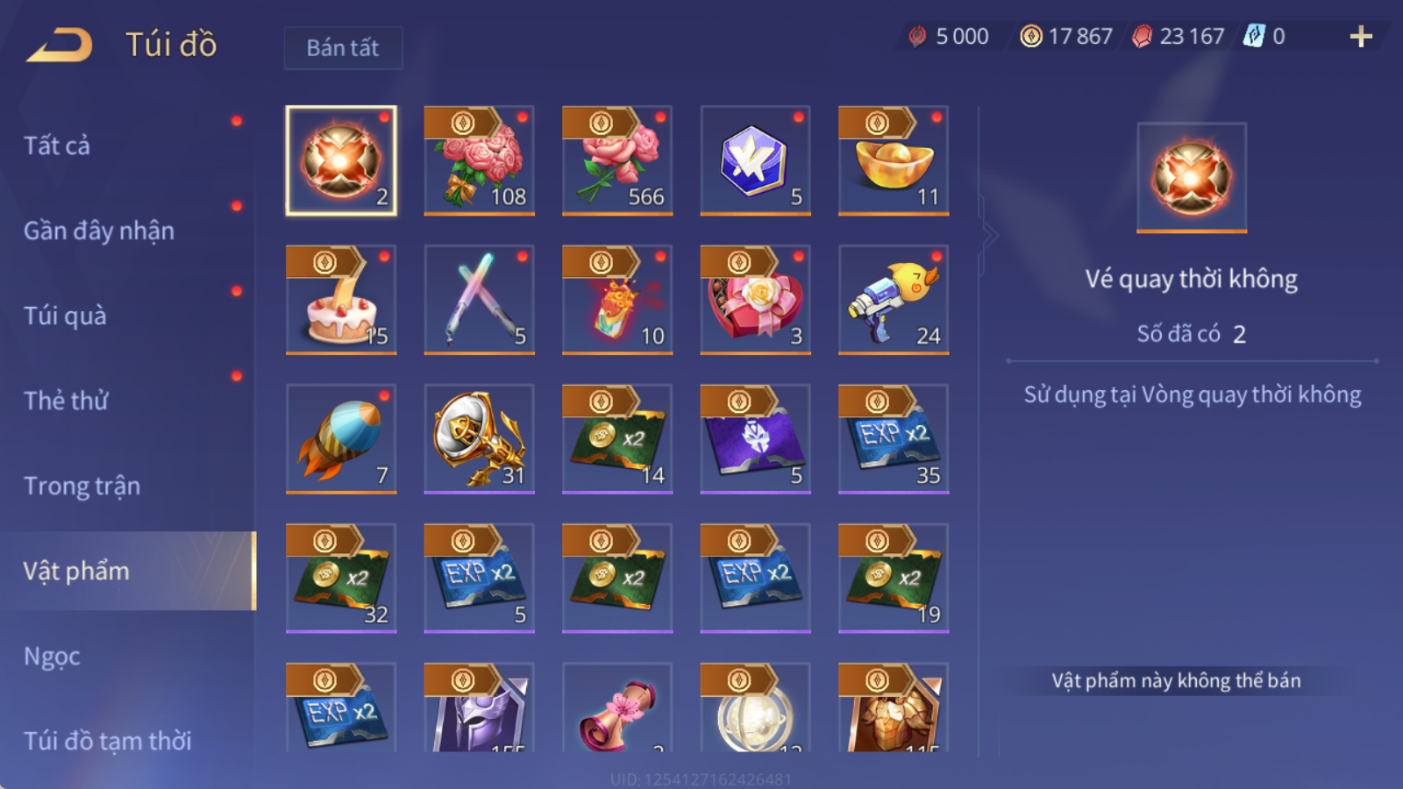
Task: Select the duck water gun item
Action: coord(893,300)
